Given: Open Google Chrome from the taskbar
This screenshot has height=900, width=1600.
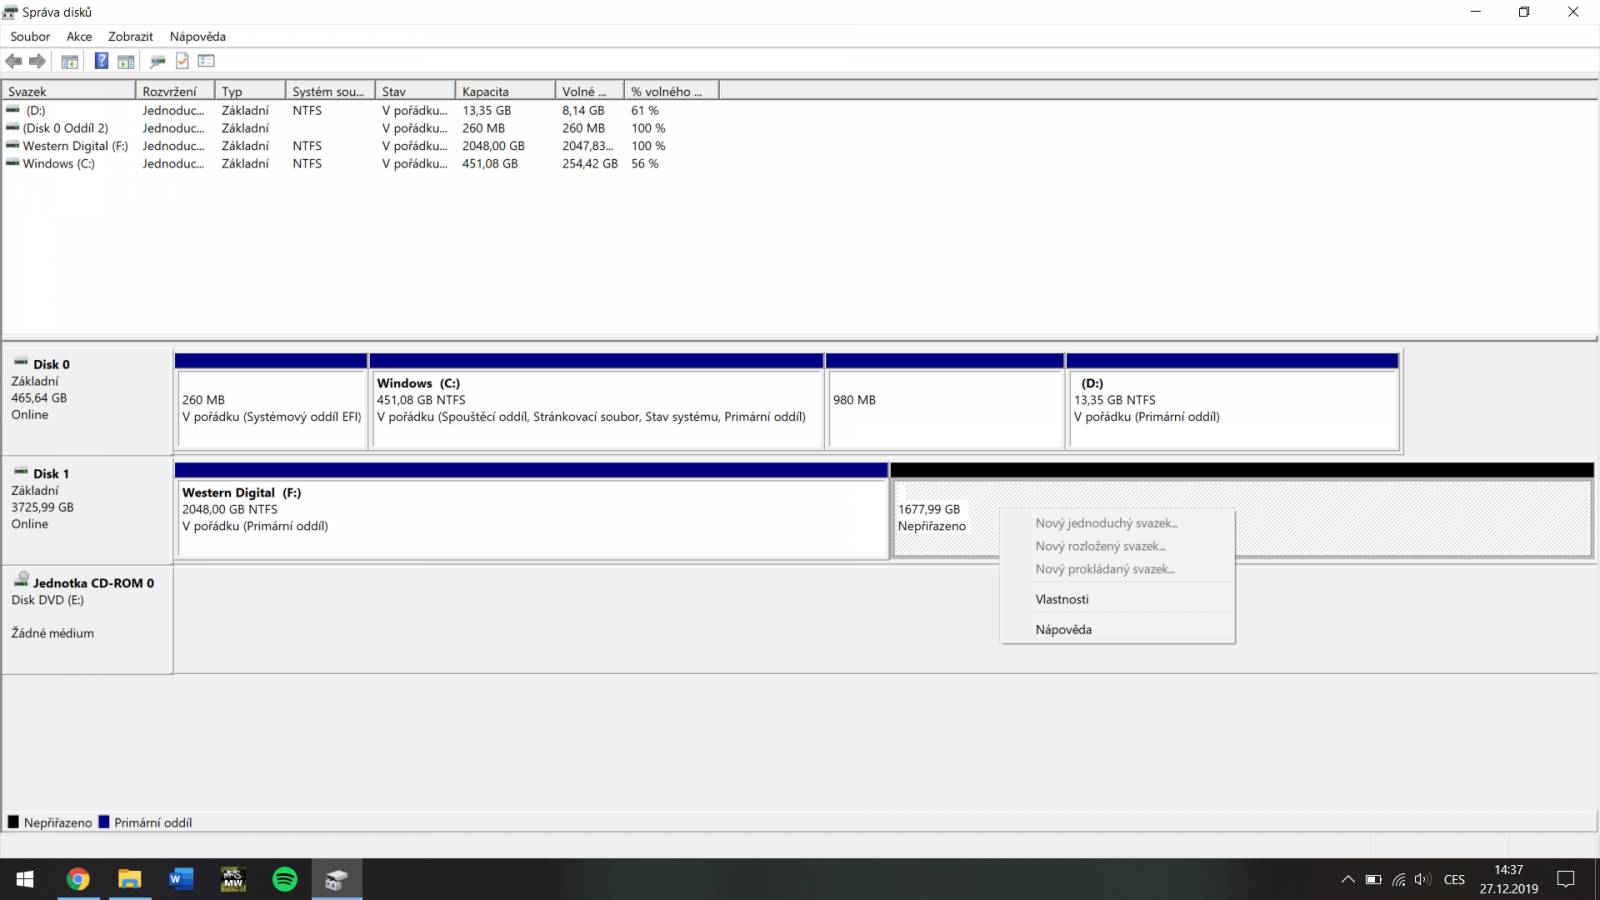Looking at the screenshot, I should pos(78,879).
